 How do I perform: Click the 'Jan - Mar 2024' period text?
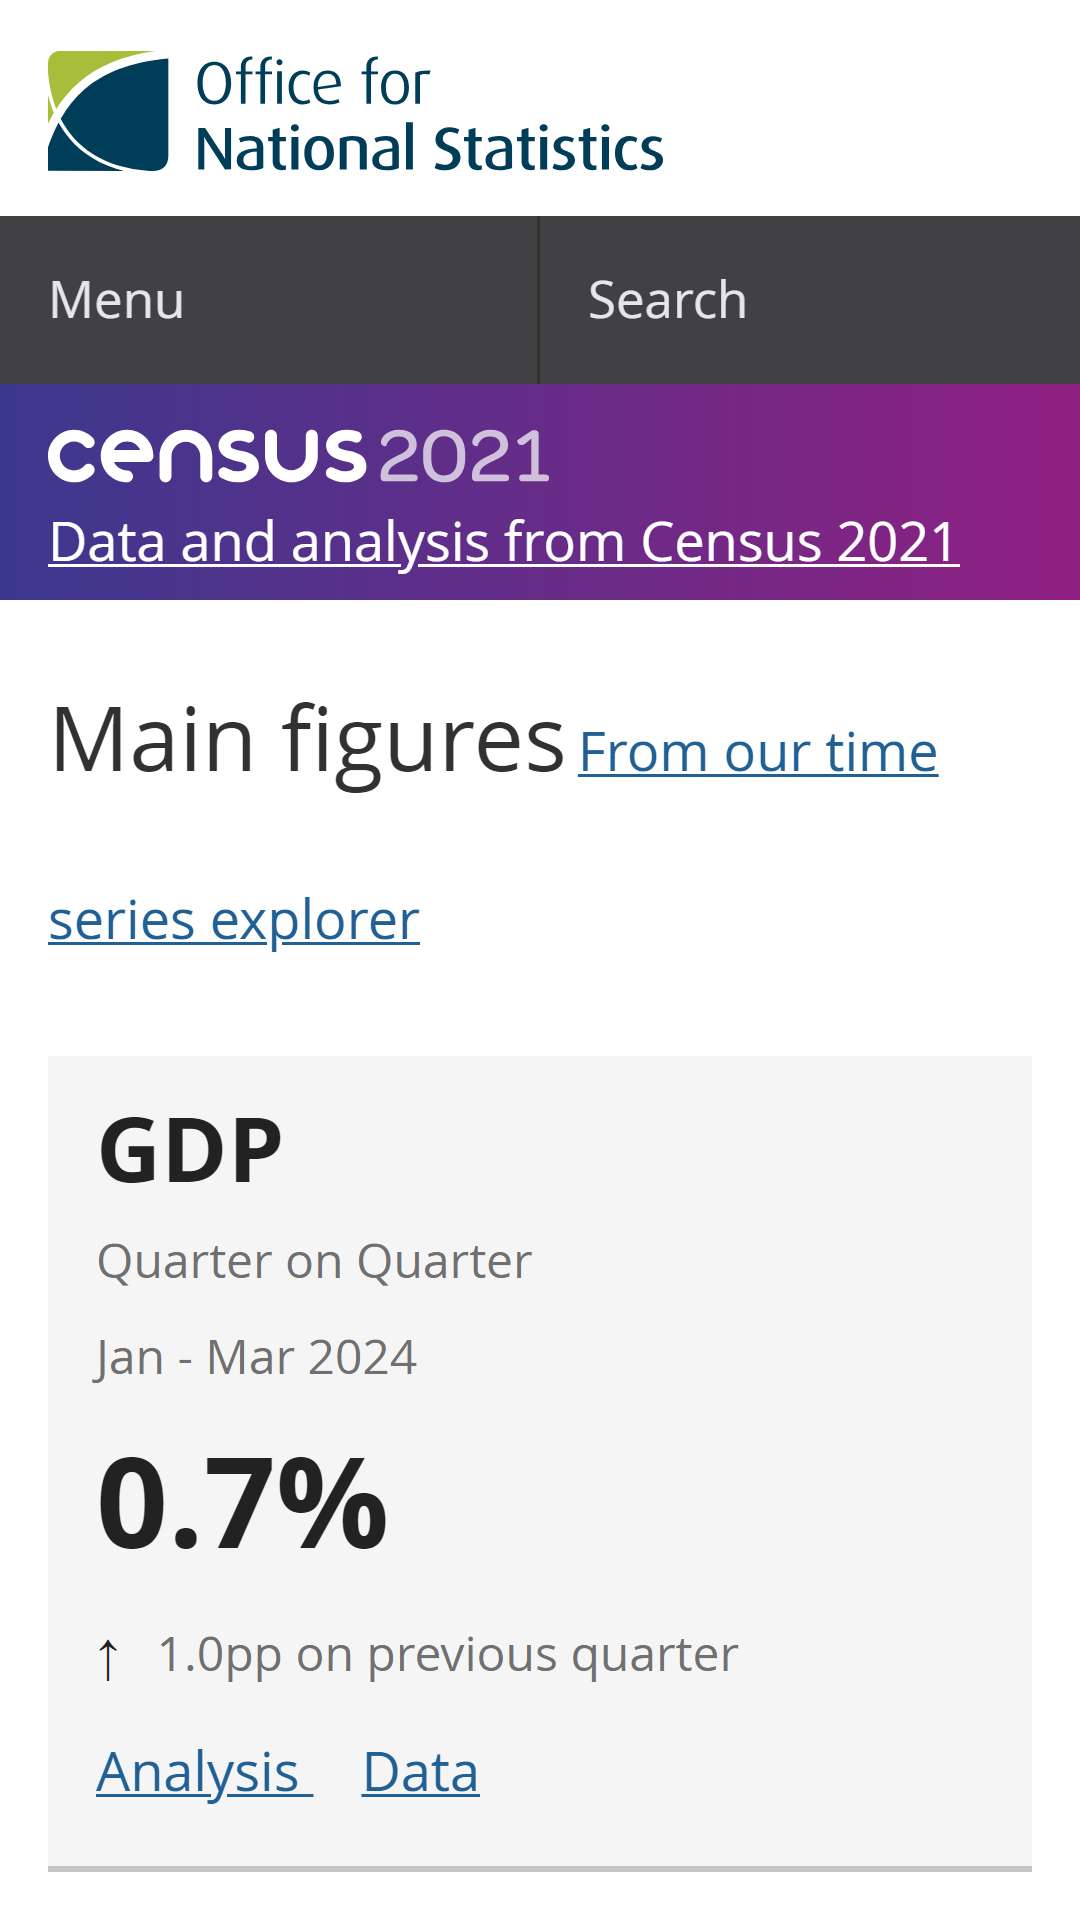click(256, 1358)
